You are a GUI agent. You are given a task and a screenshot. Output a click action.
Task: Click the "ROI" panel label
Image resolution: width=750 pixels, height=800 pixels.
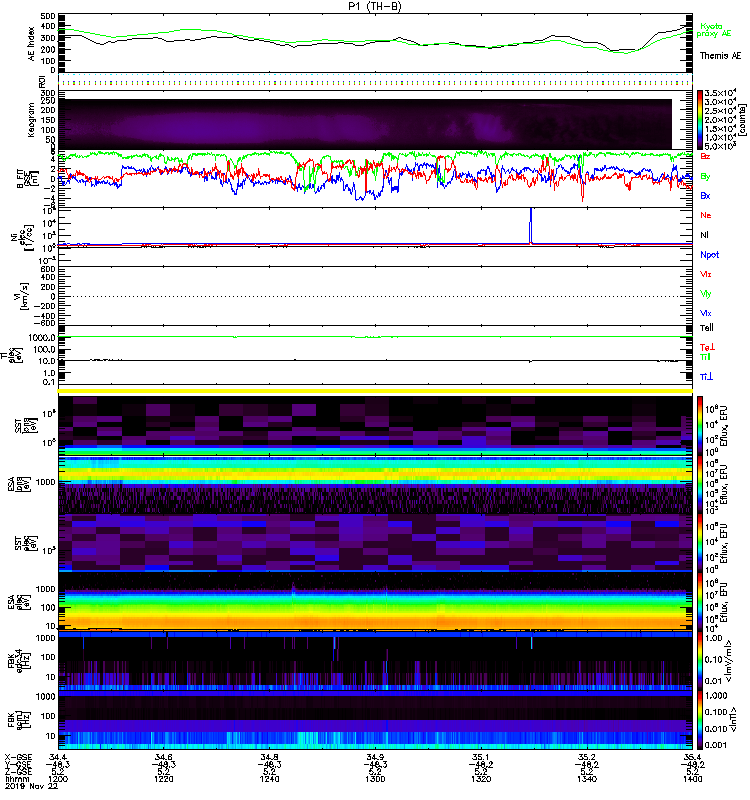tap(42, 81)
